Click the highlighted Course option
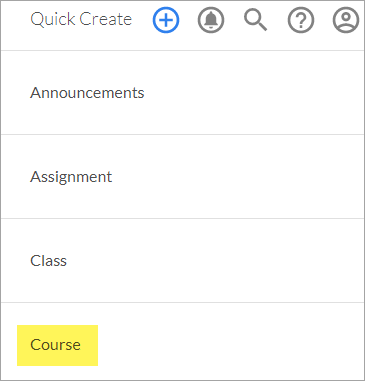This screenshot has width=365, height=381. (x=57, y=345)
